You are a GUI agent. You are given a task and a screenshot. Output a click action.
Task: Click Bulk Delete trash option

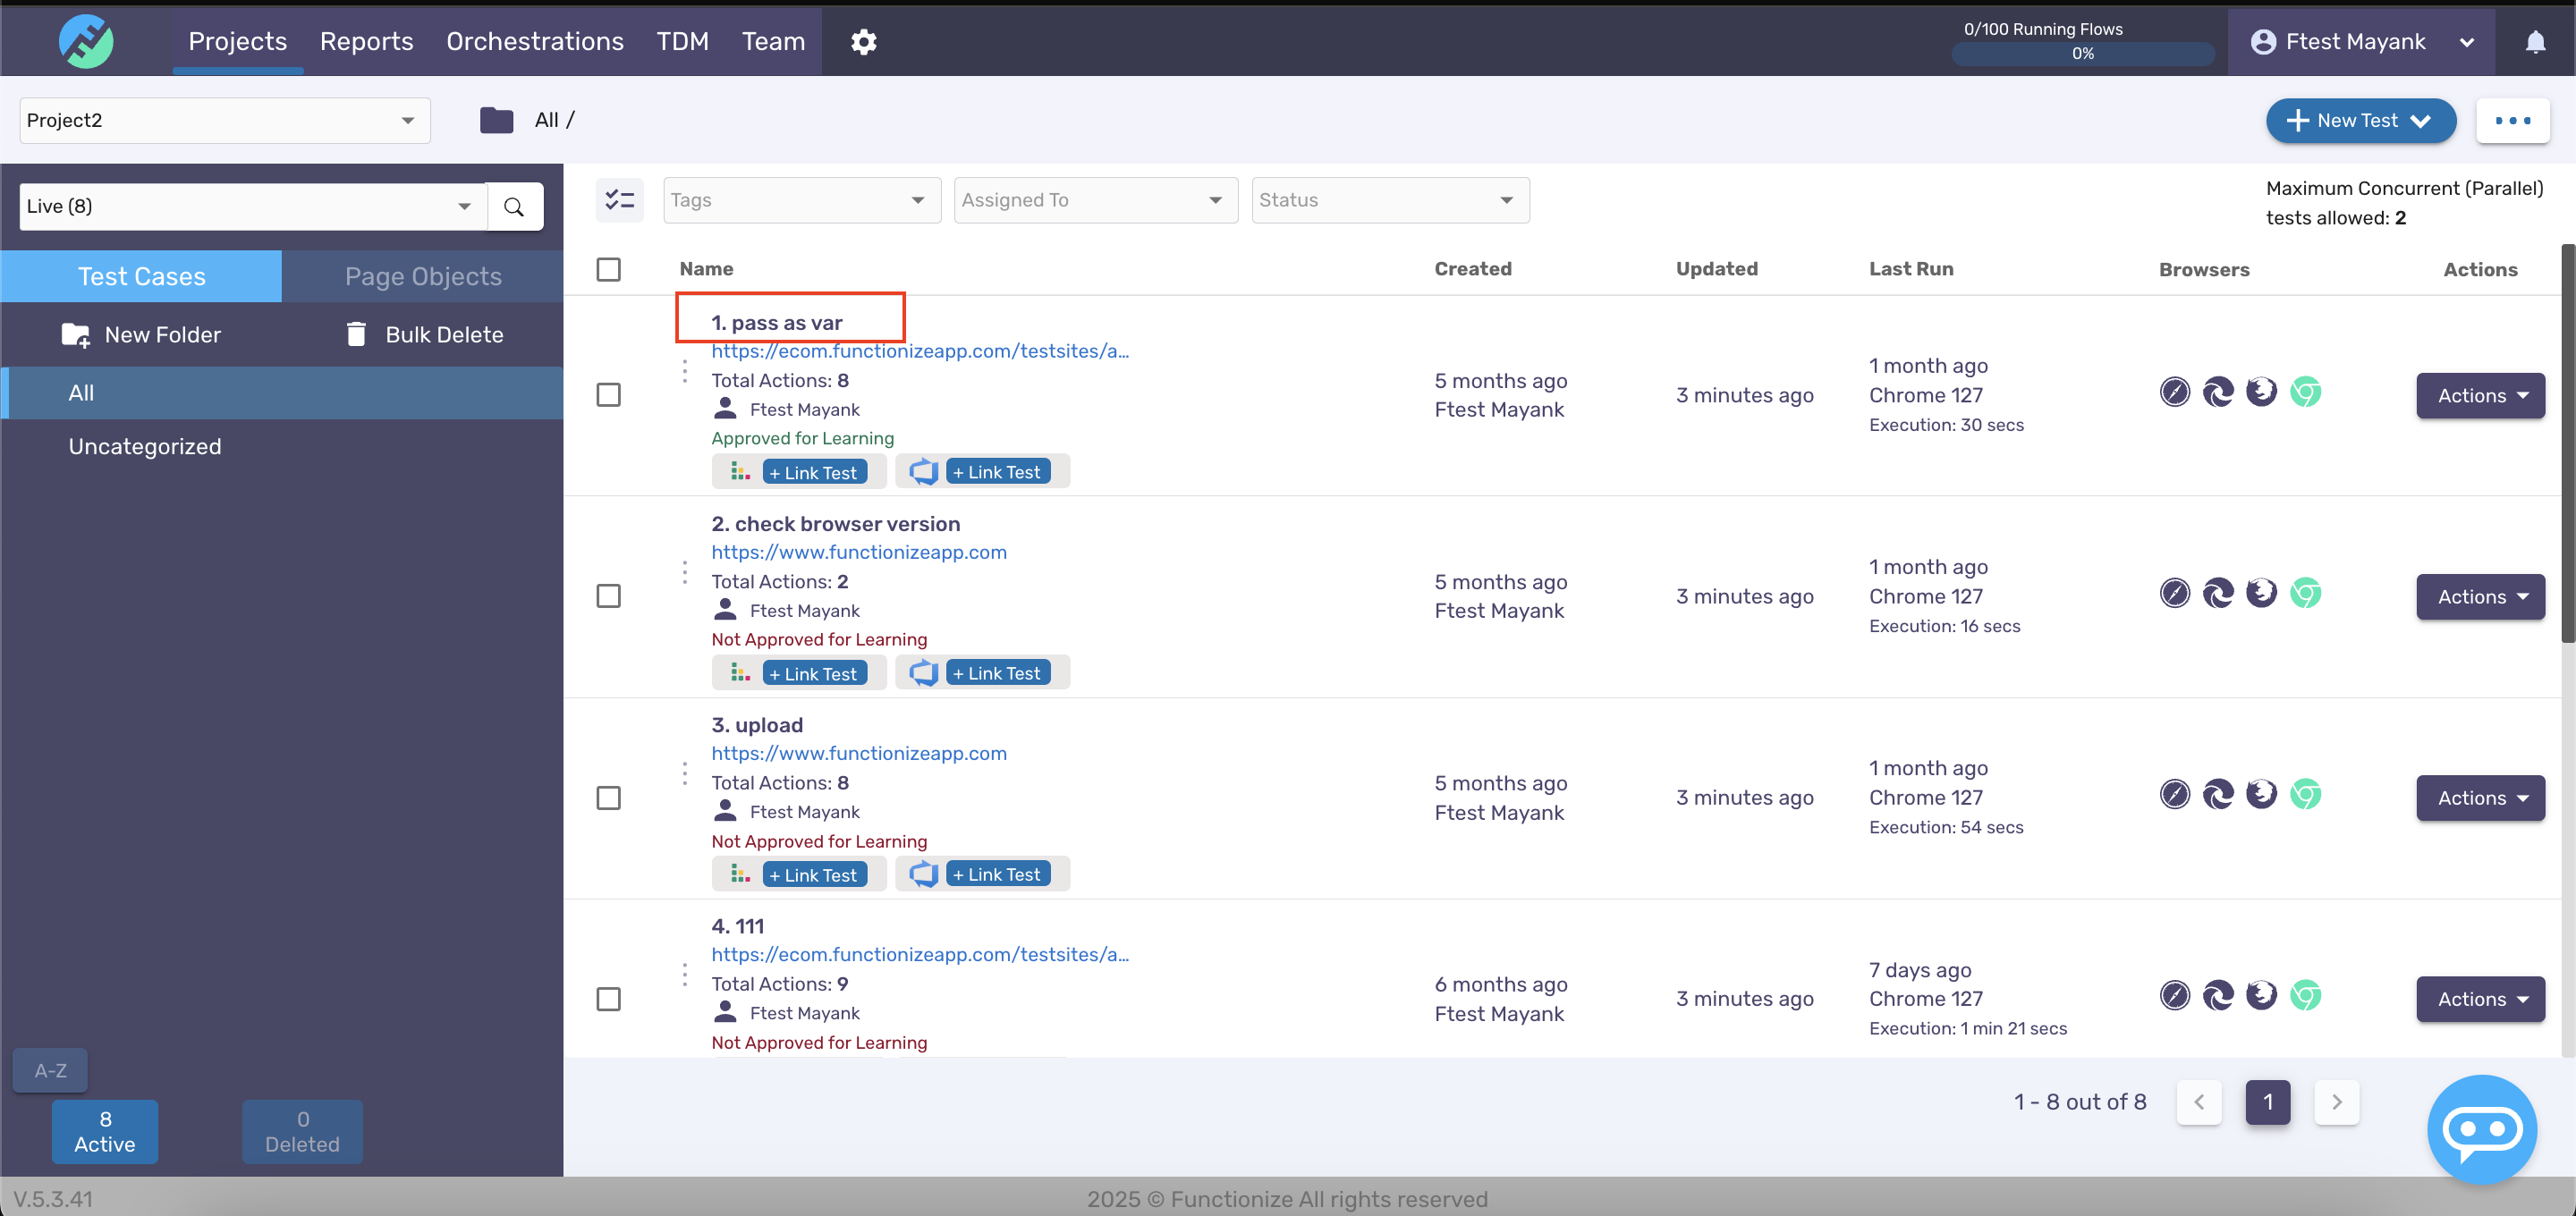point(424,335)
